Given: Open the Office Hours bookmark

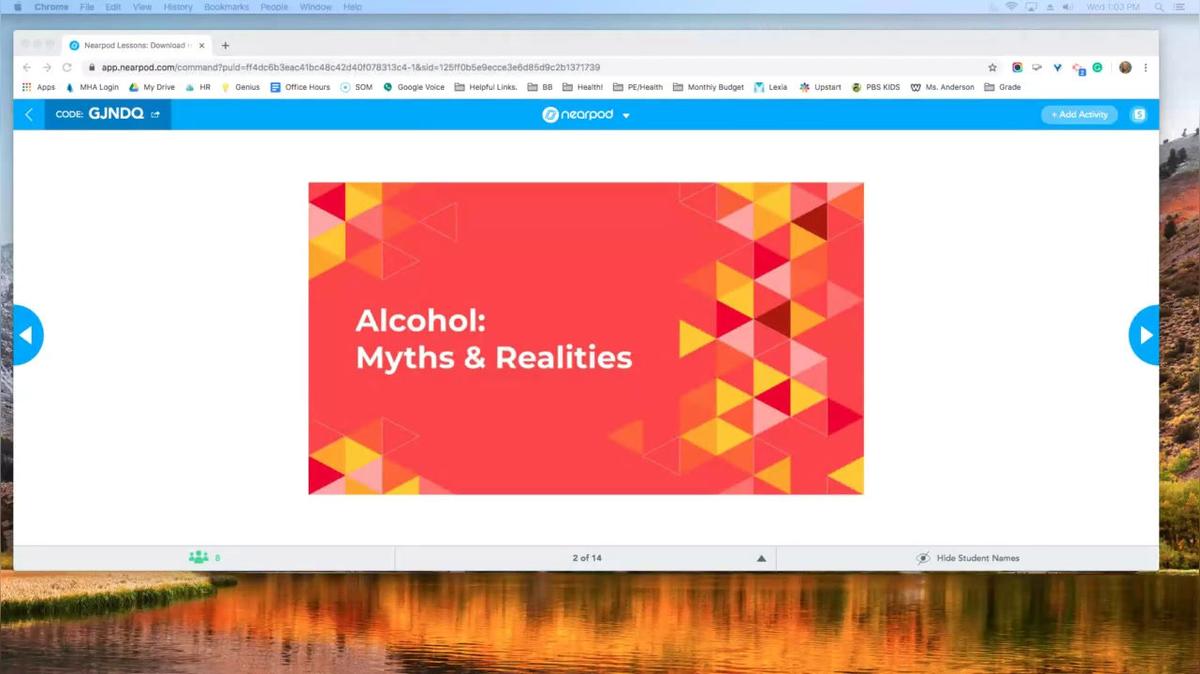Looking at the screenshot, I should pyautogui.click(x=300, y=88).
